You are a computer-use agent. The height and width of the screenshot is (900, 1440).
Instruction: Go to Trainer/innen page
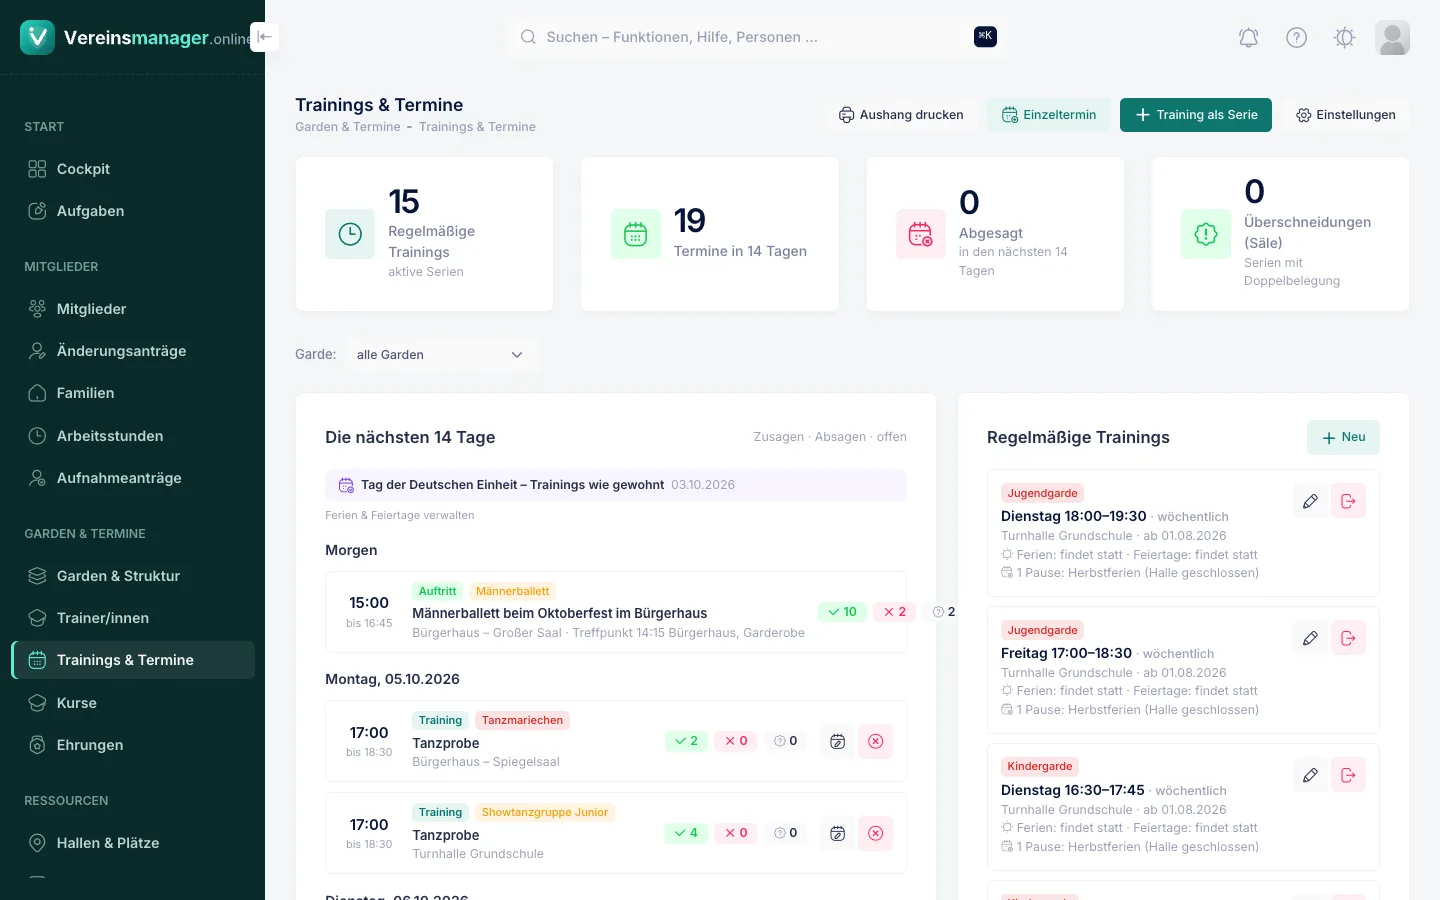click(x=132, y=618)
